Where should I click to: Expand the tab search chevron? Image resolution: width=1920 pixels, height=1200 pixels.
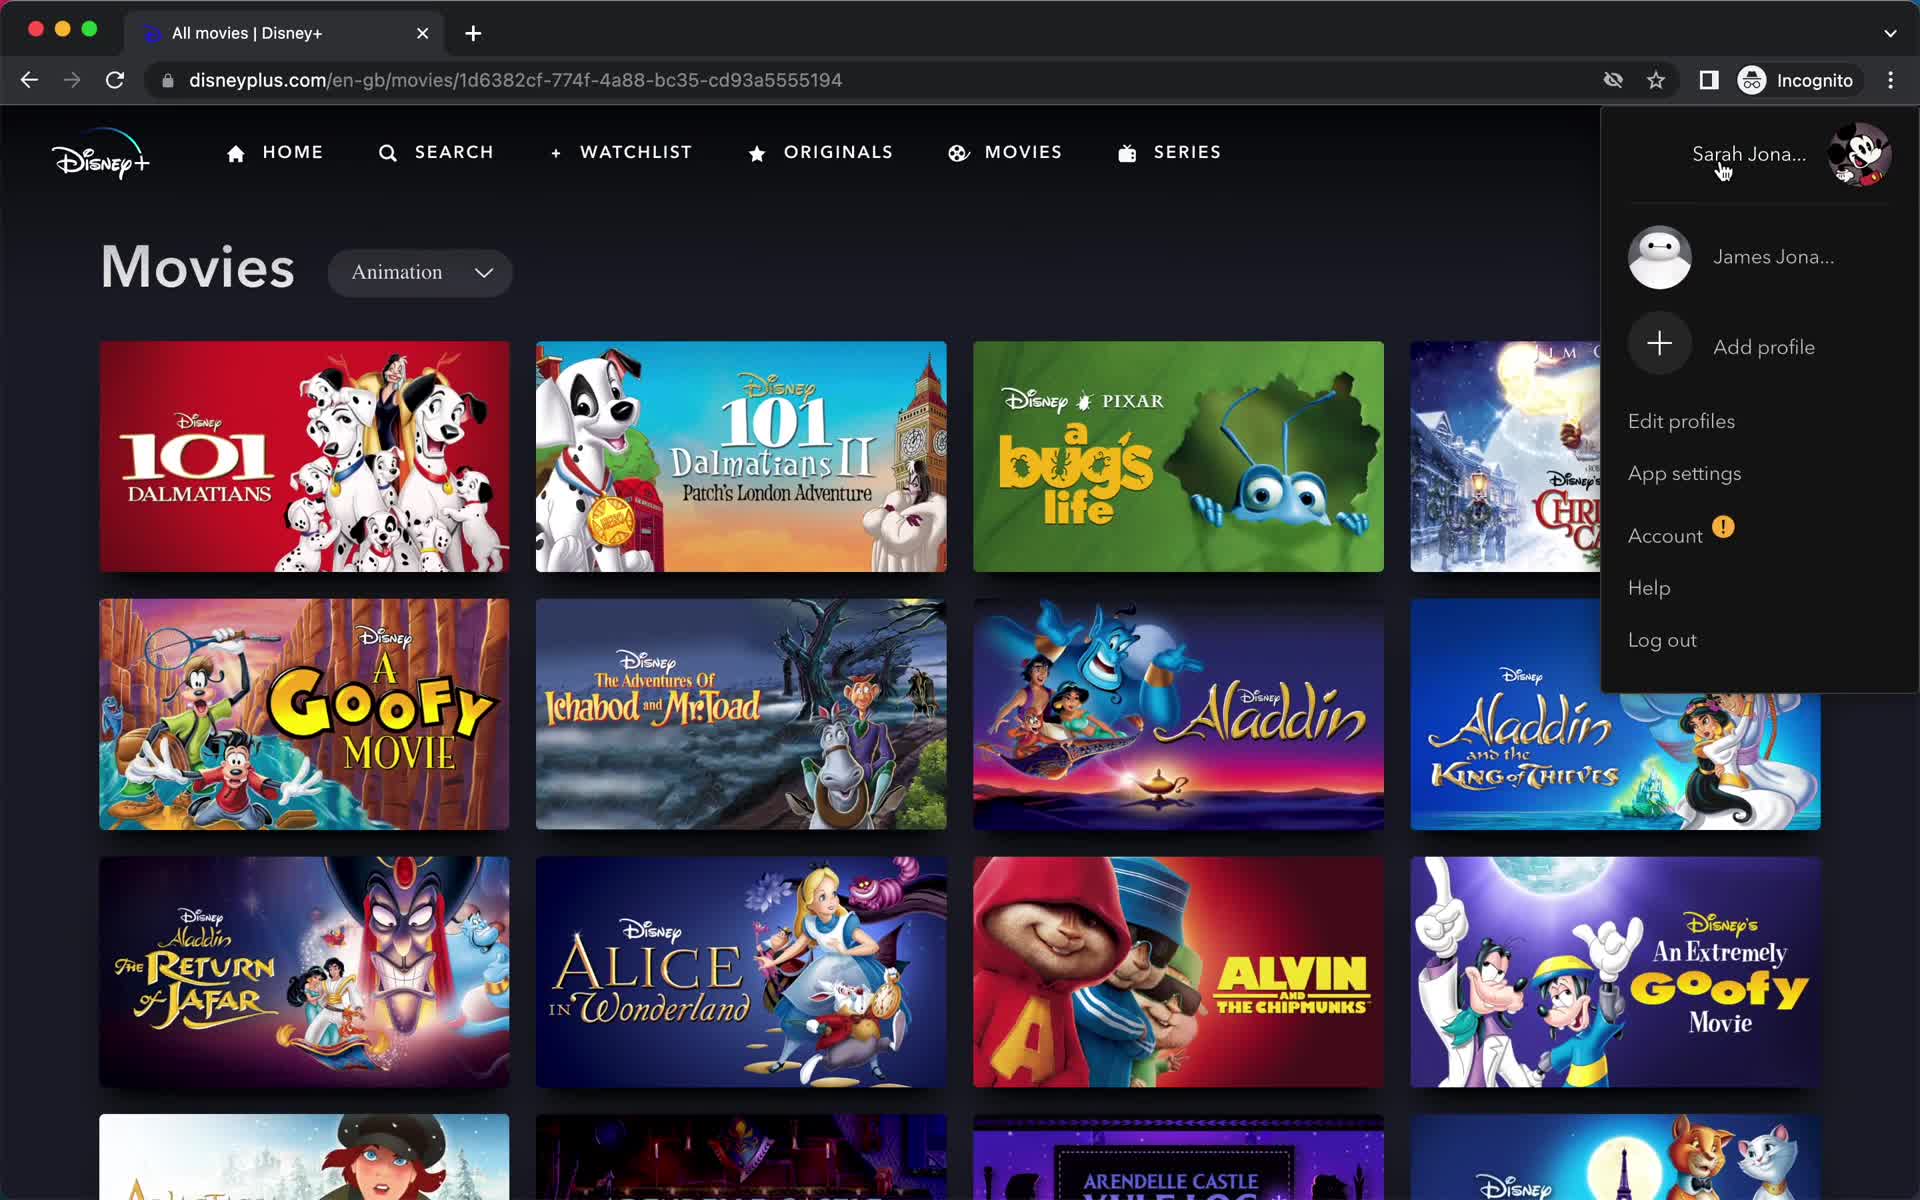pos(1890,33)
